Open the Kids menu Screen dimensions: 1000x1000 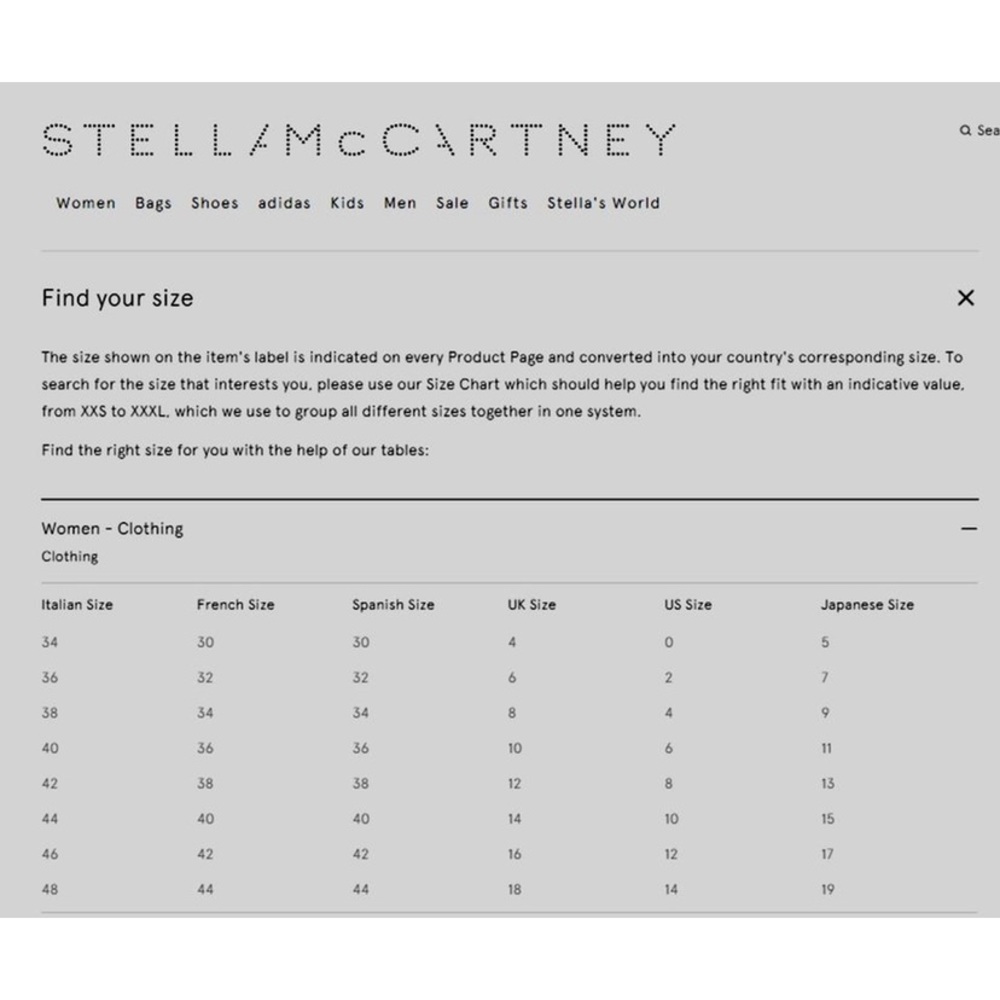tap(347, 203)
